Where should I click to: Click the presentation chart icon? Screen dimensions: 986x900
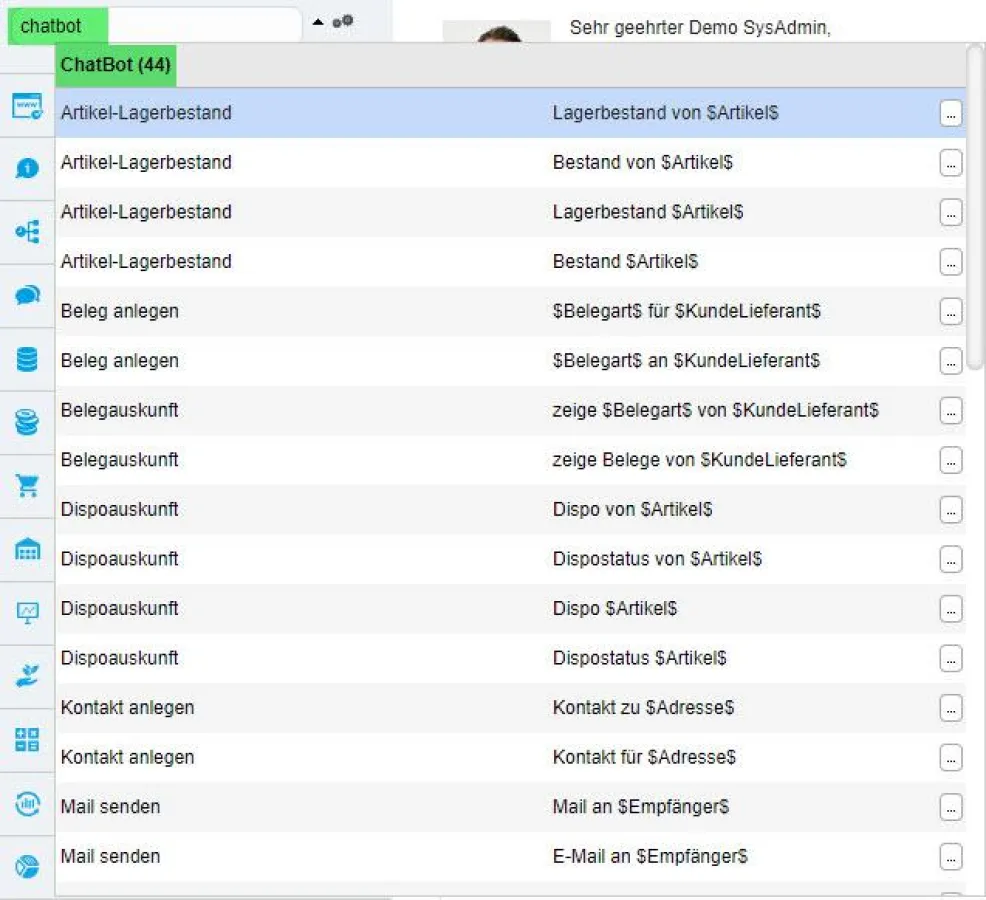[x=27, y=608]
